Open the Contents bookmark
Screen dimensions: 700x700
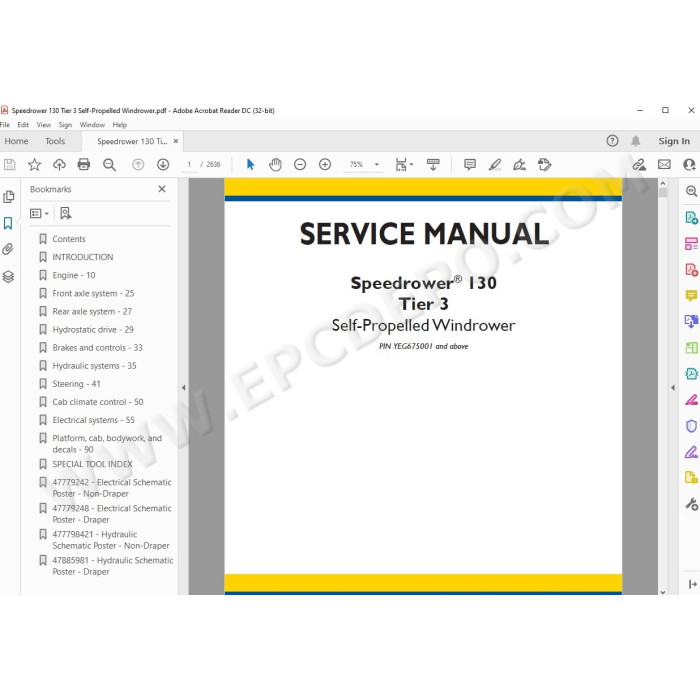[69, 239]
